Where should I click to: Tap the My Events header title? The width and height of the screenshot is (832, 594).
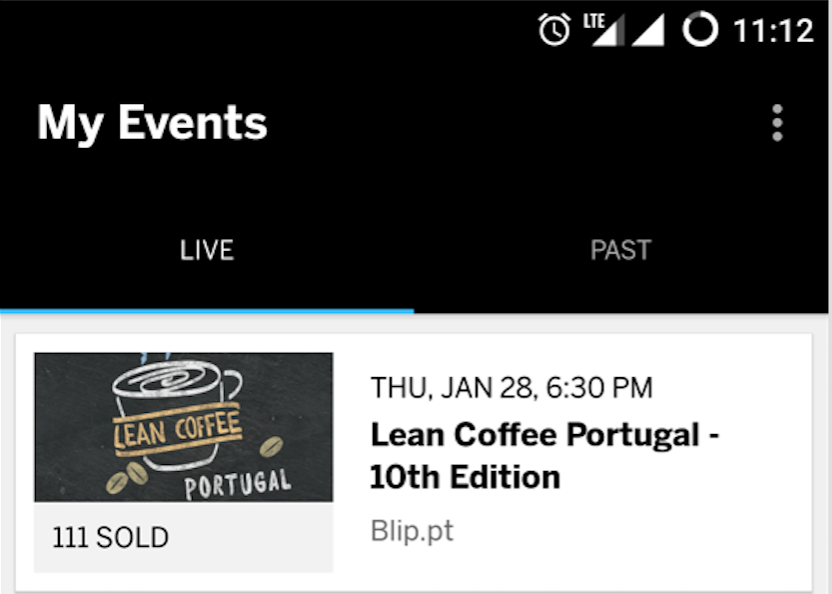click(x=152, y=123)
